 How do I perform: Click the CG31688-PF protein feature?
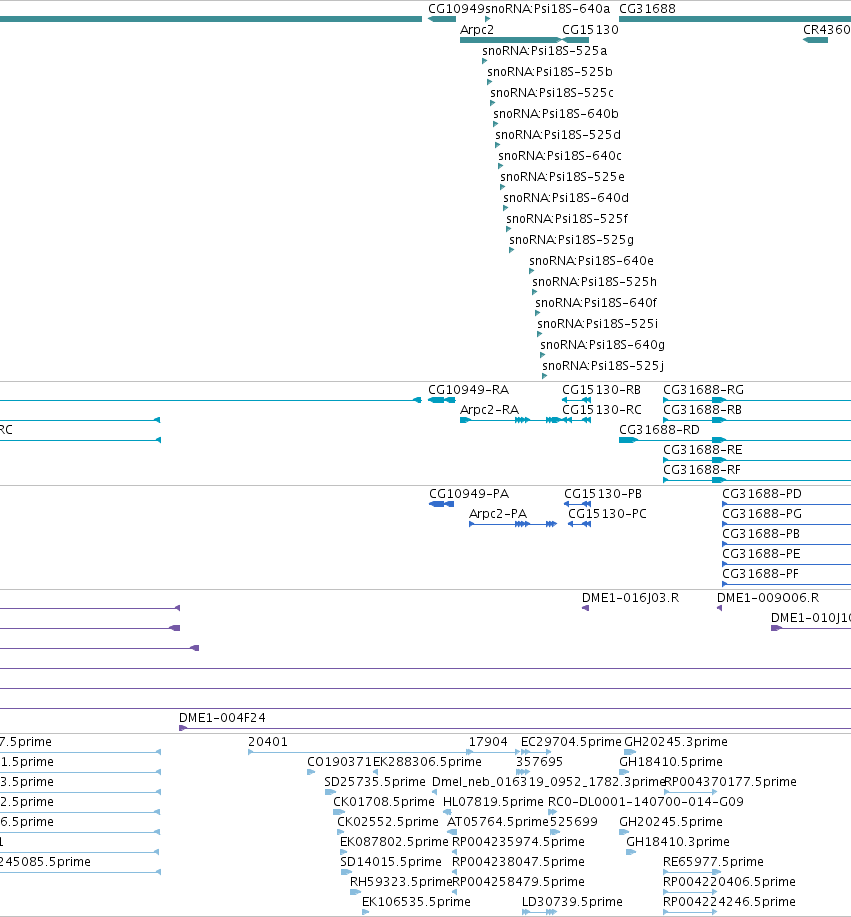click(x=787, y=584)
